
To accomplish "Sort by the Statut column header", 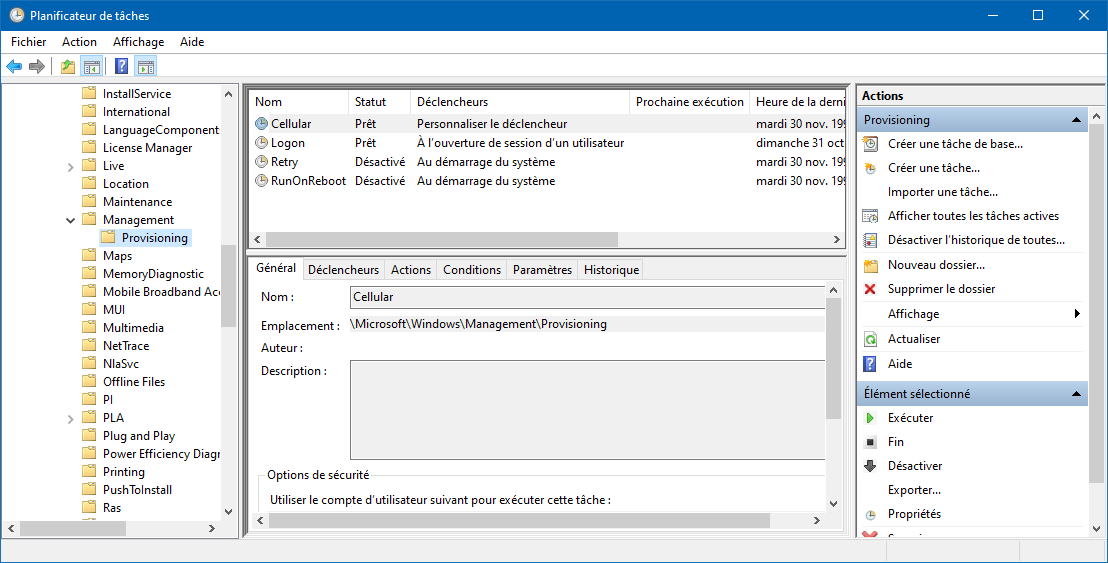I will tap(379, 102).
